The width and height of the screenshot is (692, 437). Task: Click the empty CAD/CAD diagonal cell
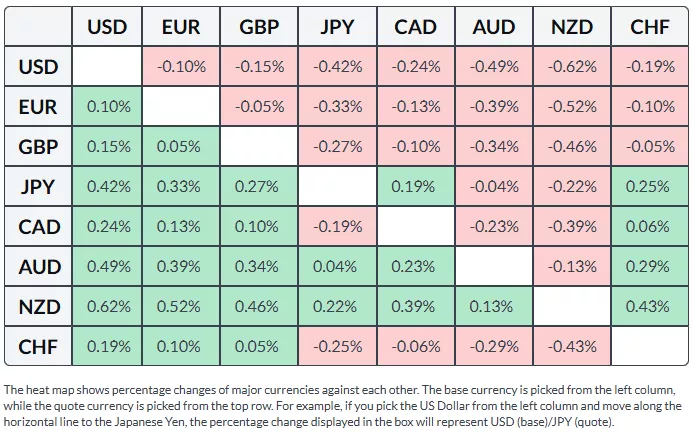pyautogui.click(x=417, y=227)
